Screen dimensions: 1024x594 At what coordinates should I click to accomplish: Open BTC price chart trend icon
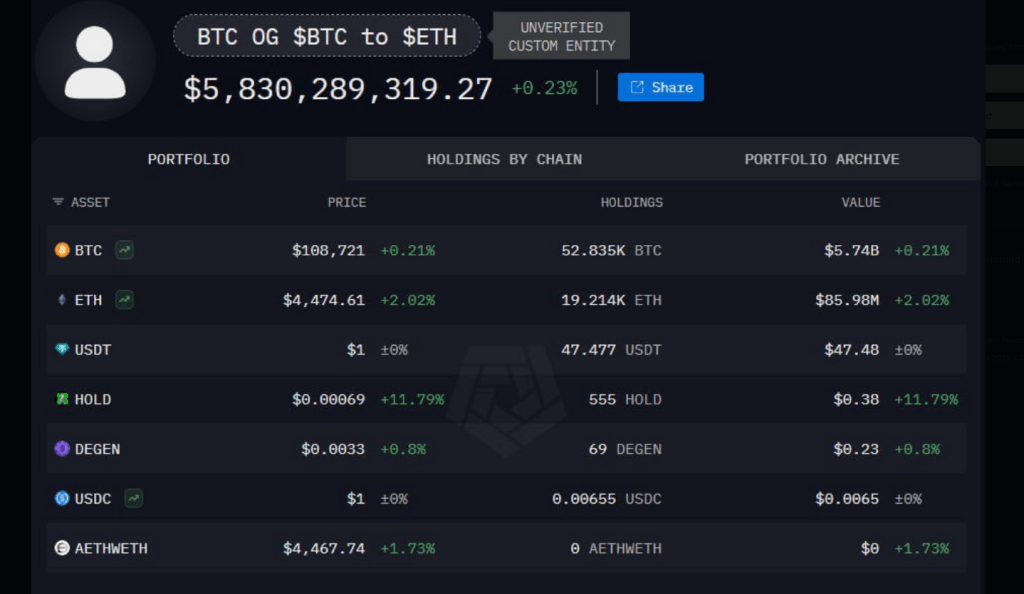[124, 250]
